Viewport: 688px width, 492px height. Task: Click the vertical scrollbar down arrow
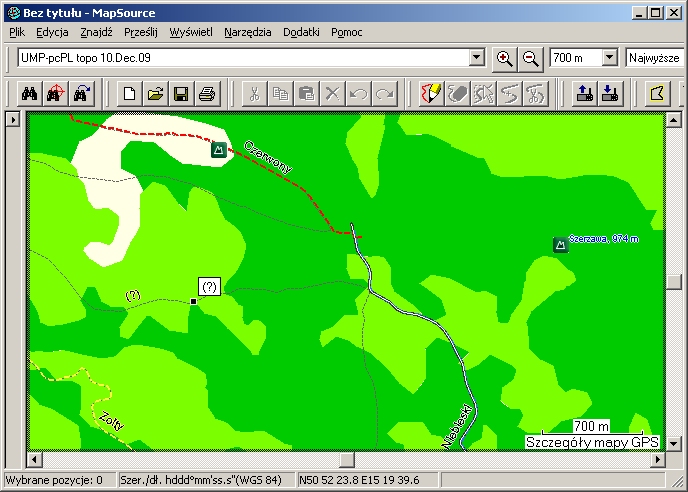point(674,442)
